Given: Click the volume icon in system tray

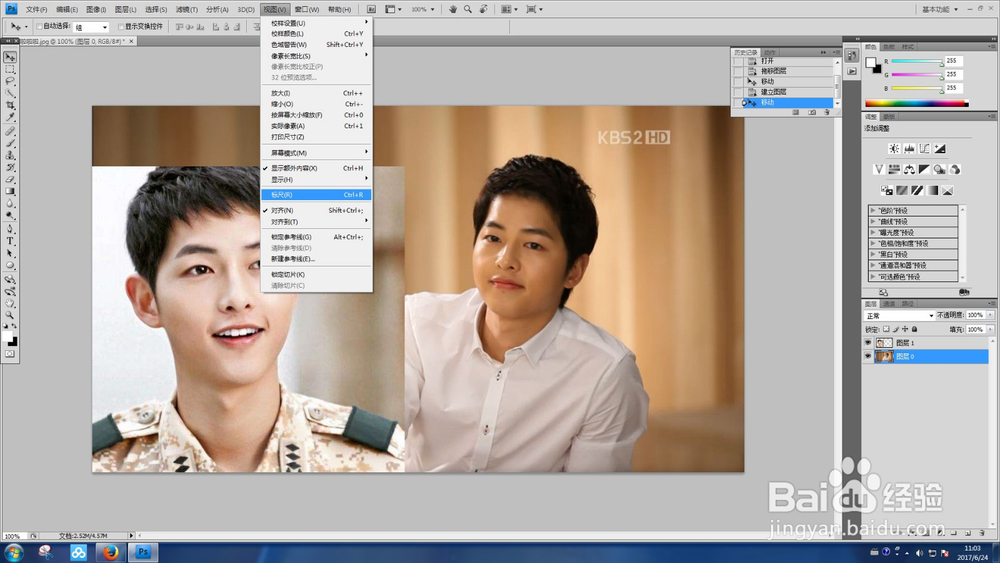Looking at the screenshot, I should [x=919, y=553].
